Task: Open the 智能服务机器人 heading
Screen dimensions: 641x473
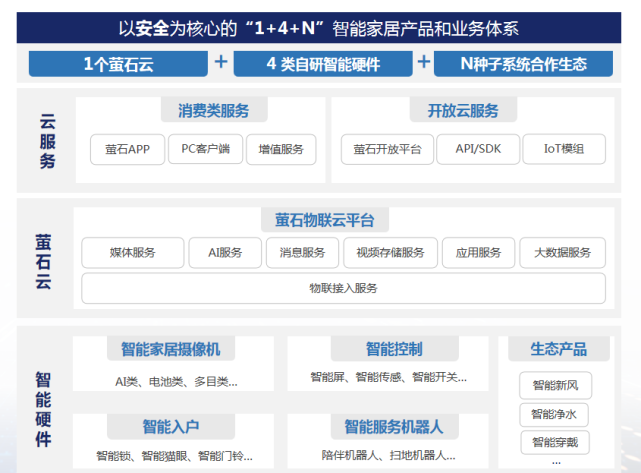Action: coord(394,426)
